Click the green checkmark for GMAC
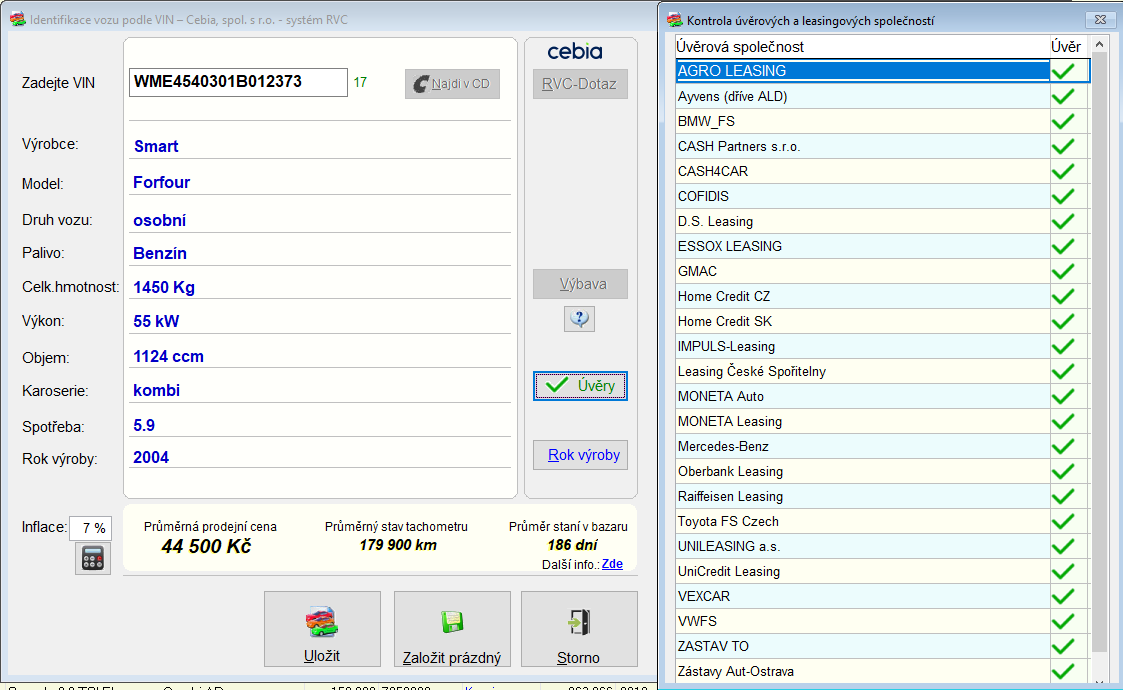Viewport: 1123px width, 690px height. tap(1064, 272)
